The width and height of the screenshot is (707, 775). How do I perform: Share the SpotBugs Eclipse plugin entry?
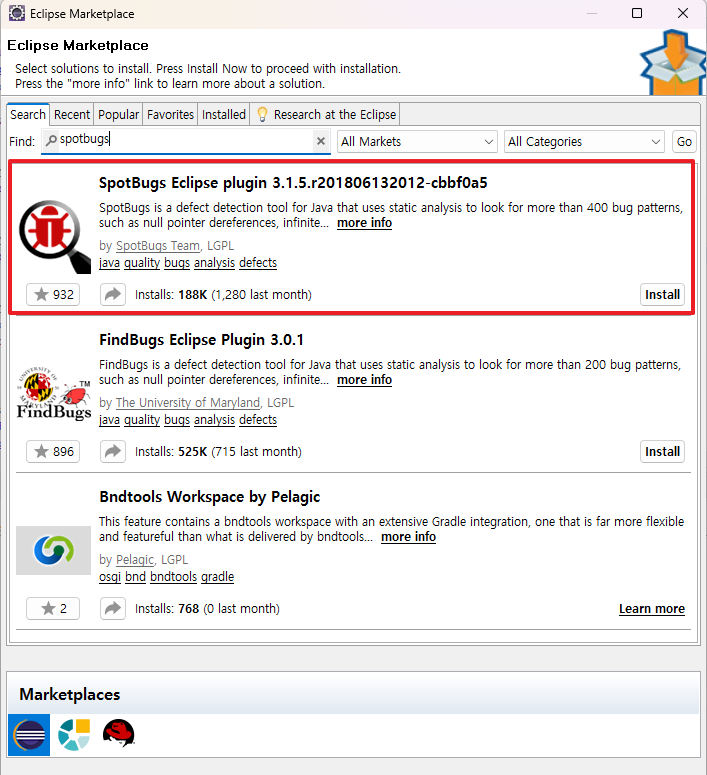tap(113, 295)
